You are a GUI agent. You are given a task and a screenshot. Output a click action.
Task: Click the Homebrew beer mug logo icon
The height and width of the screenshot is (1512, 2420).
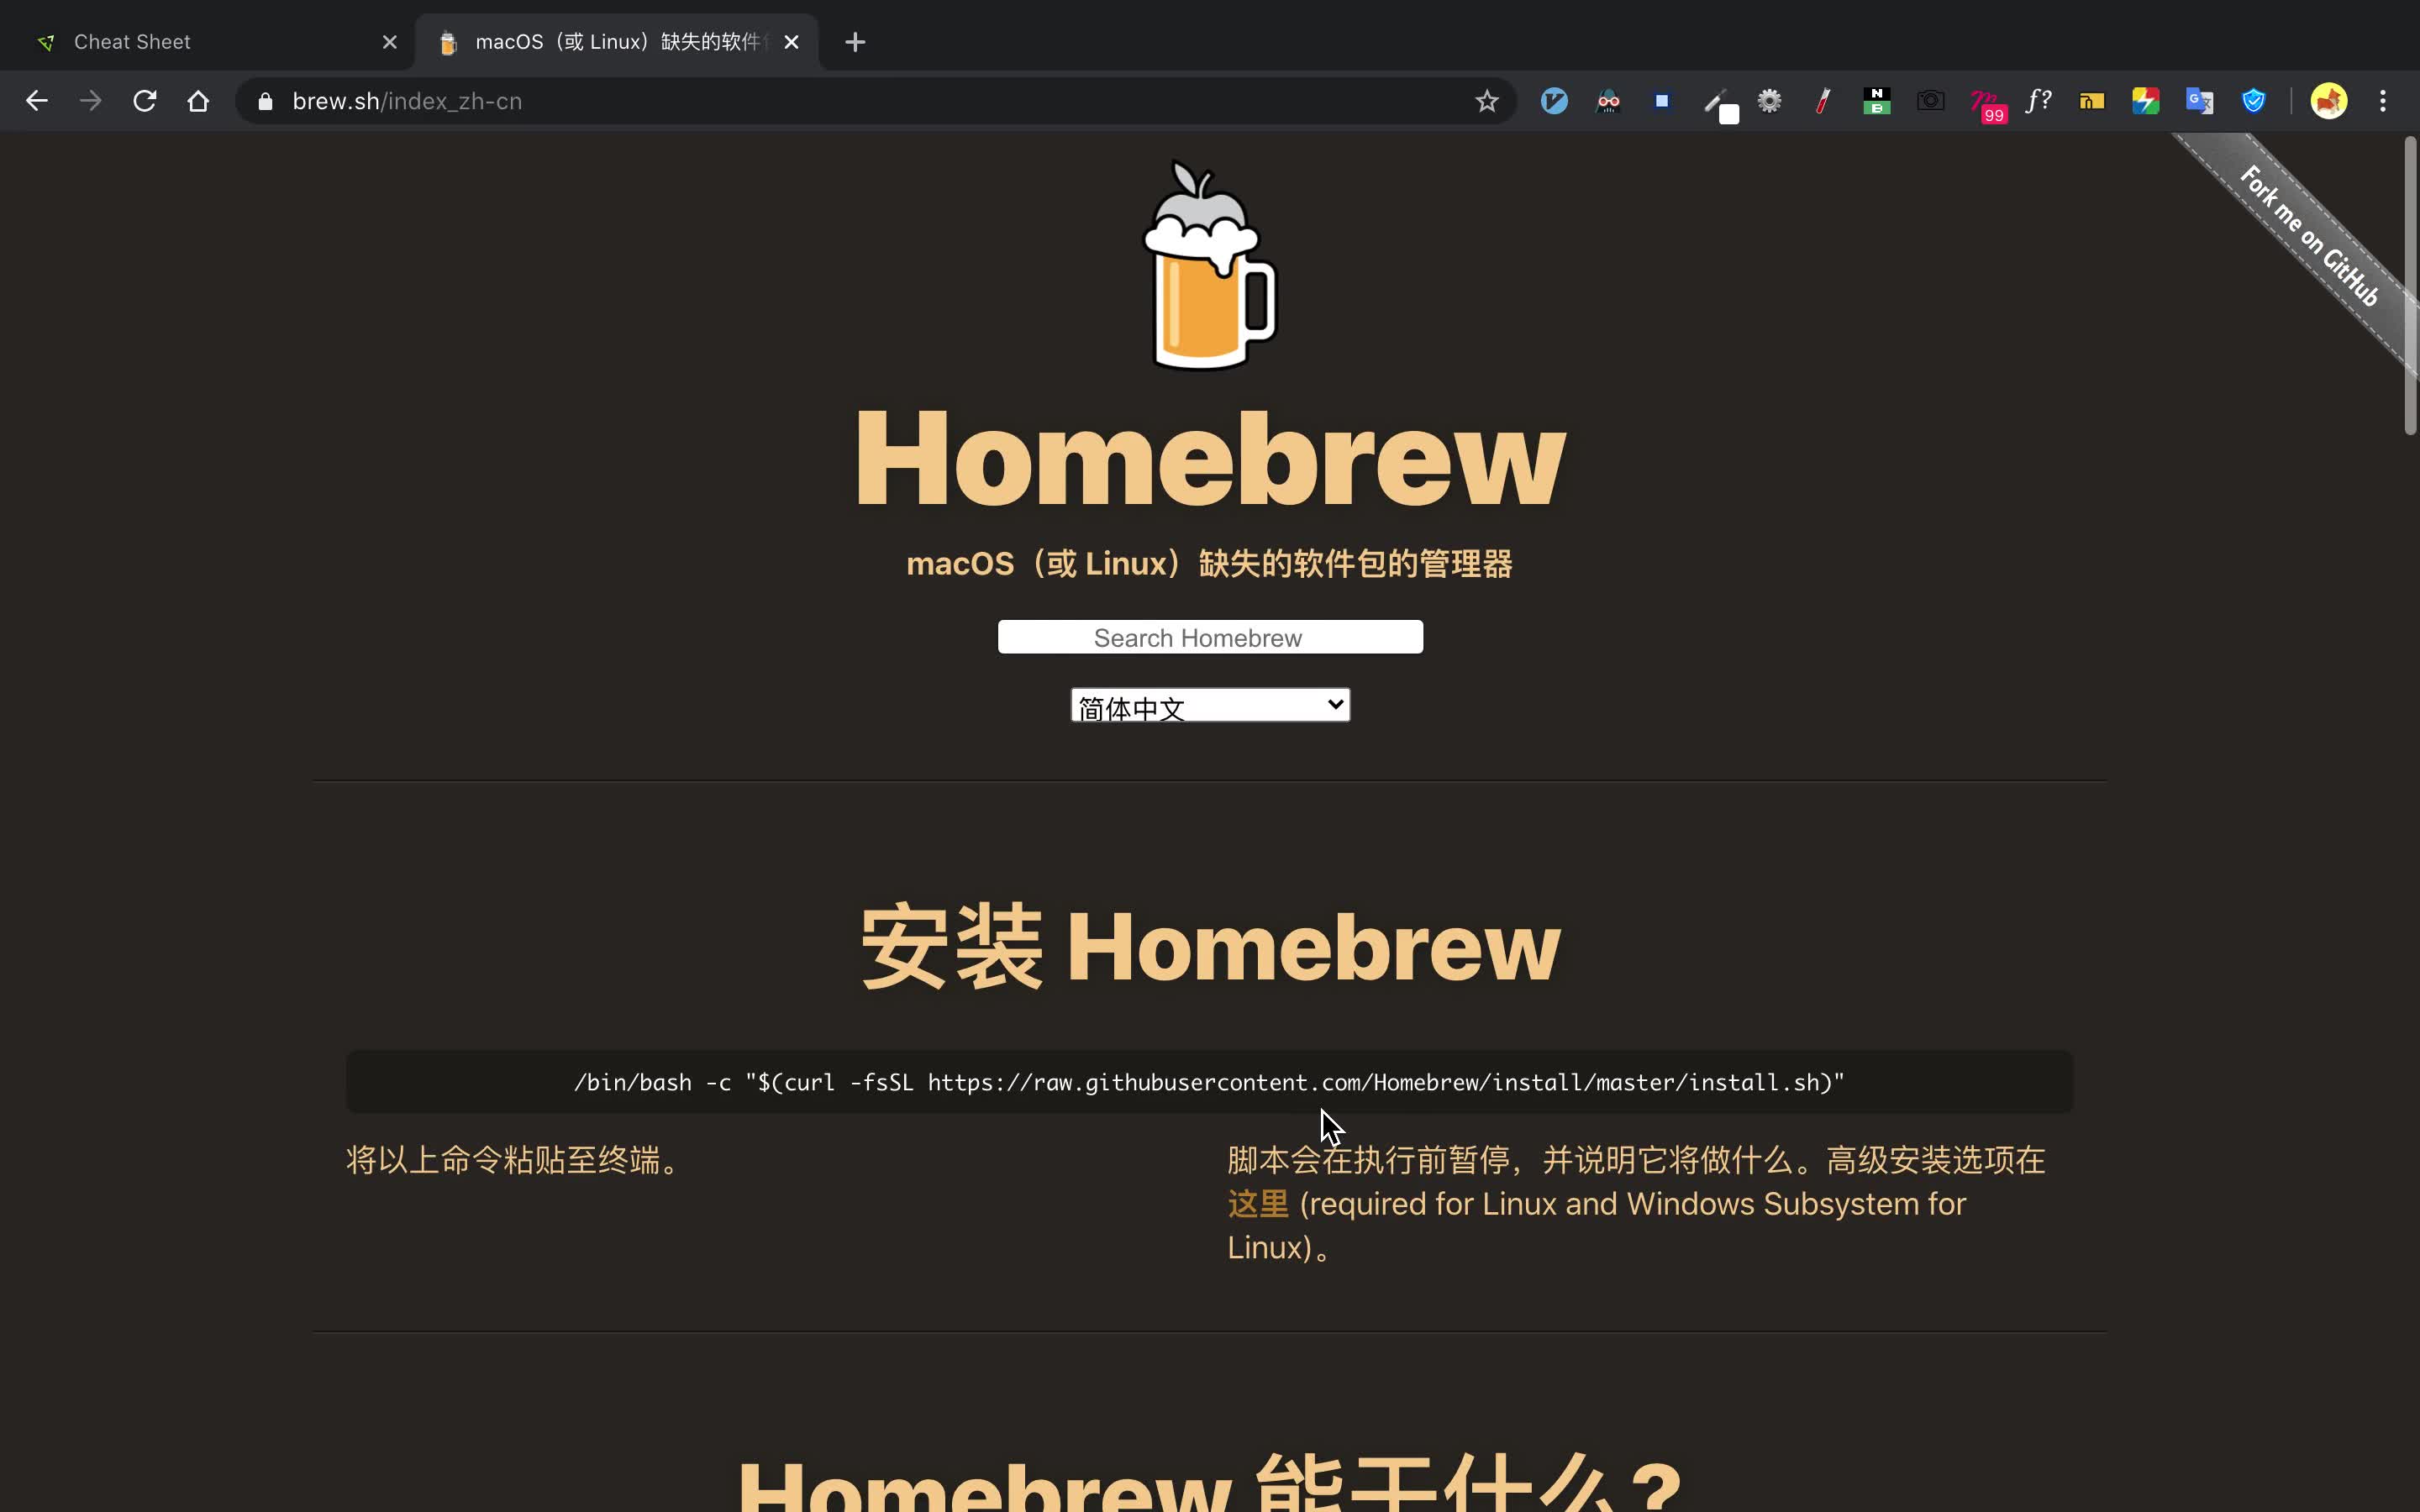click(x=1209, y=265)
